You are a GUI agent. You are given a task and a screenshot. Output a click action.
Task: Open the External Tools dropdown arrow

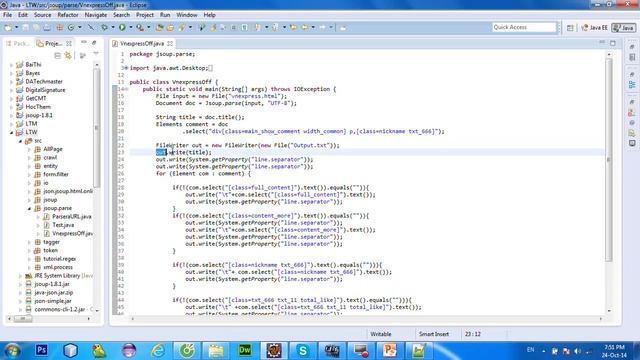click(148, 27)
